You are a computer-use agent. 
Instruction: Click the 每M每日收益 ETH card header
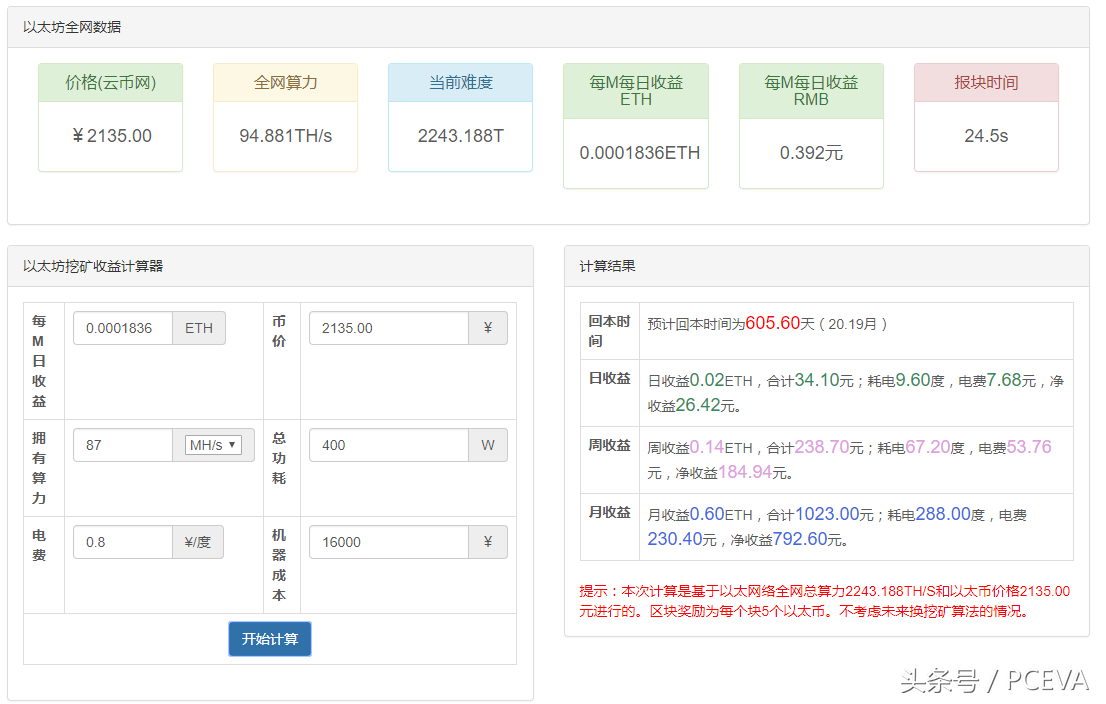[x=636, y=91]
